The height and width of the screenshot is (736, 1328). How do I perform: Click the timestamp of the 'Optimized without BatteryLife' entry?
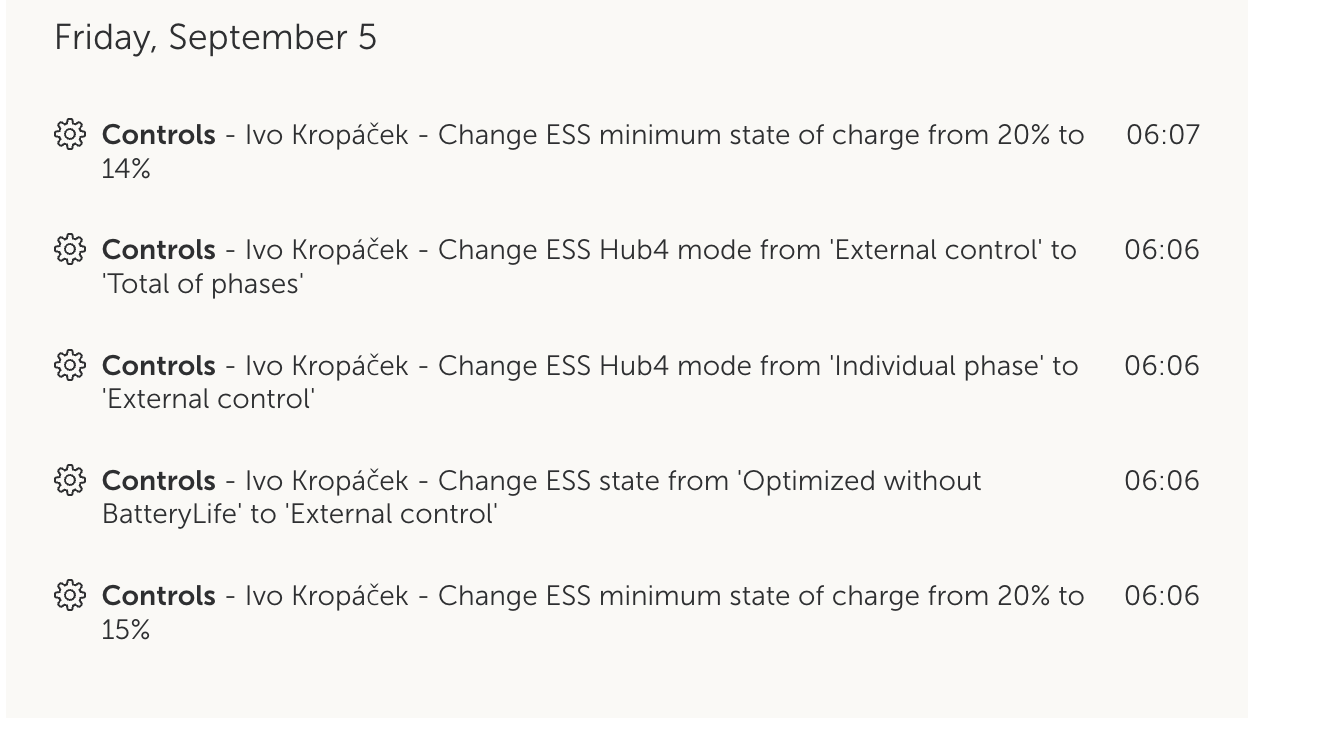click(1161, 480)
